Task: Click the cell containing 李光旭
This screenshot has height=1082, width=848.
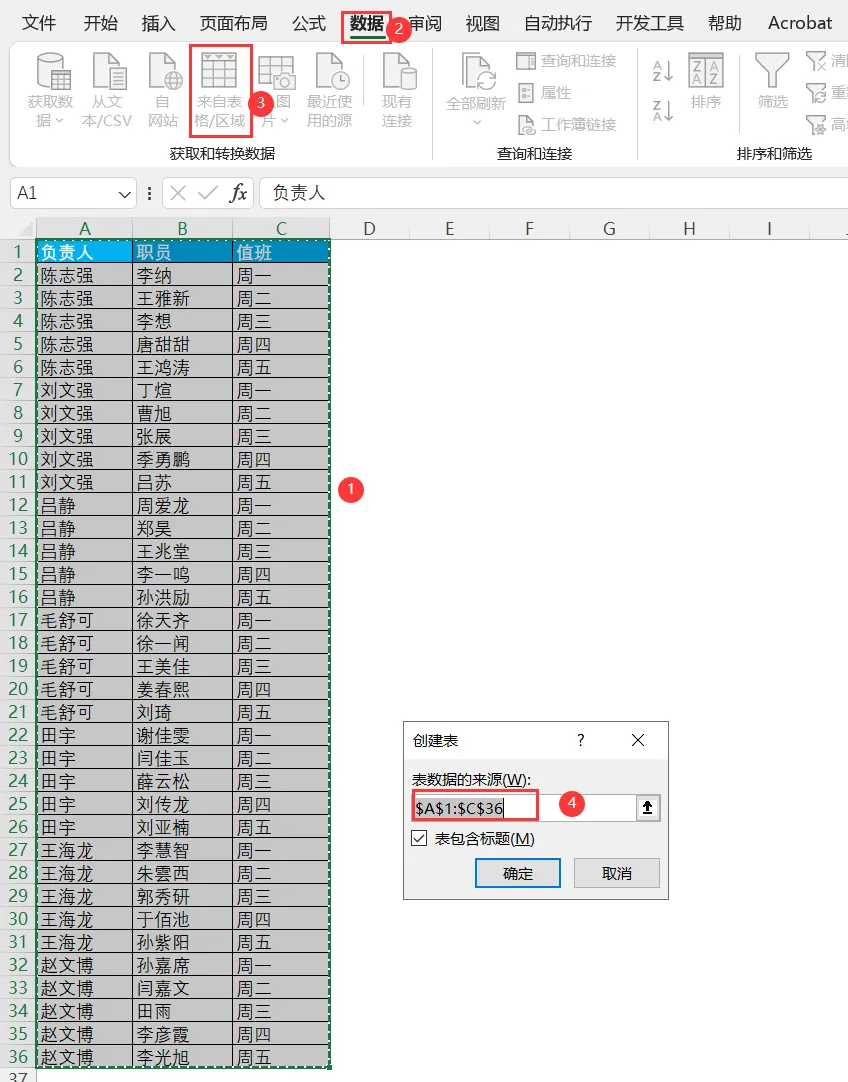Action: [182, 1056]
